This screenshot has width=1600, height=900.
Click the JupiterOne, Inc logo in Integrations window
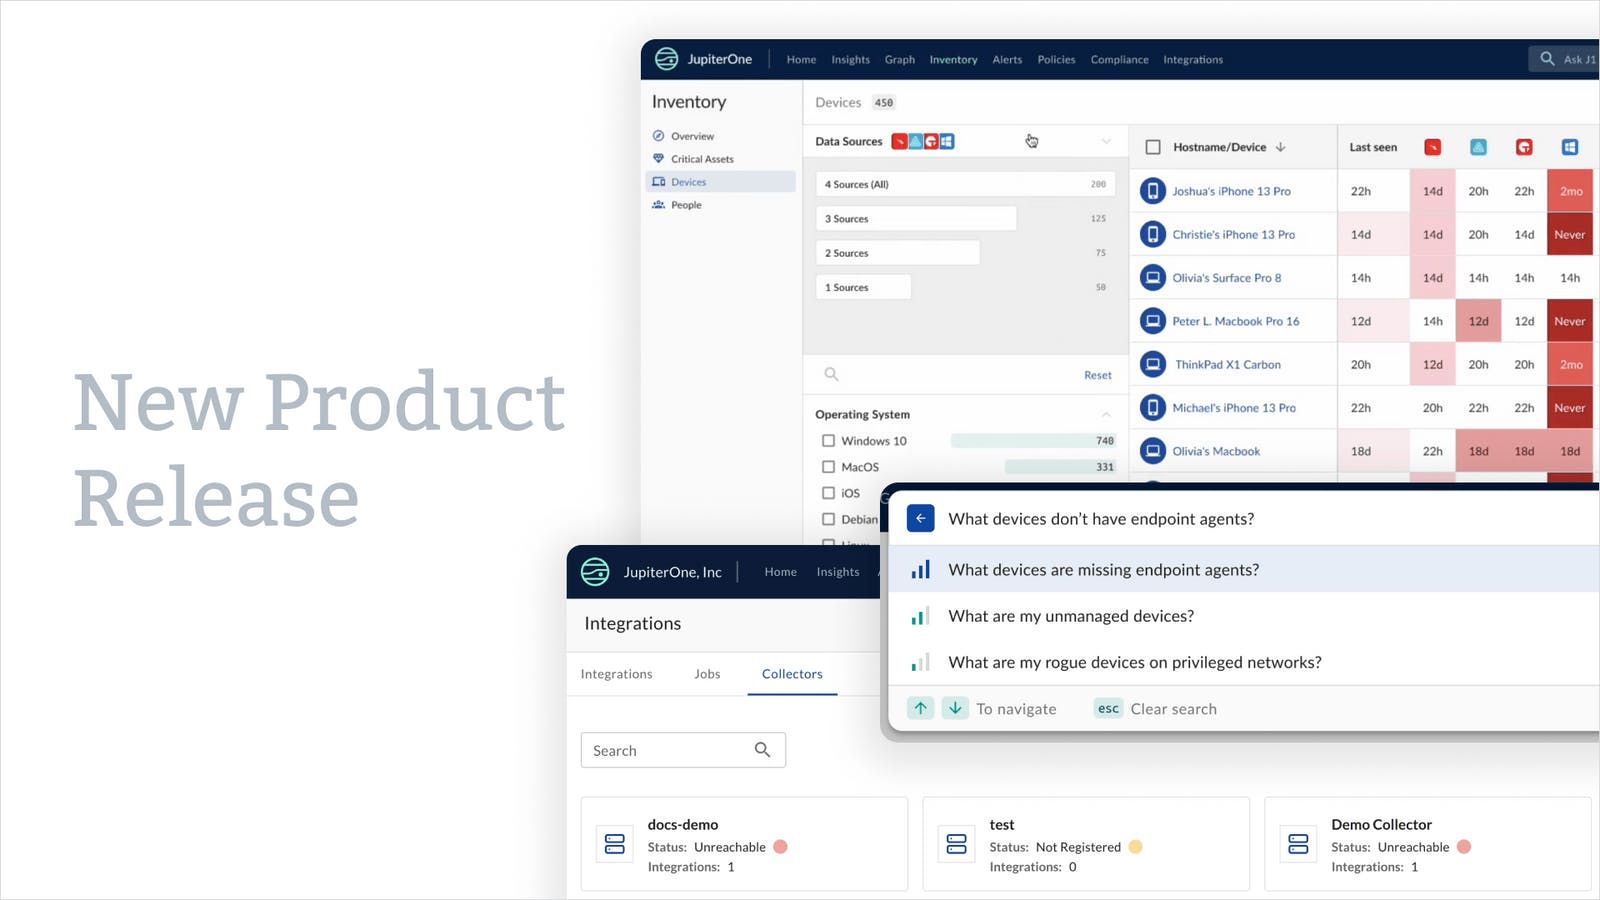click(595, 571)
